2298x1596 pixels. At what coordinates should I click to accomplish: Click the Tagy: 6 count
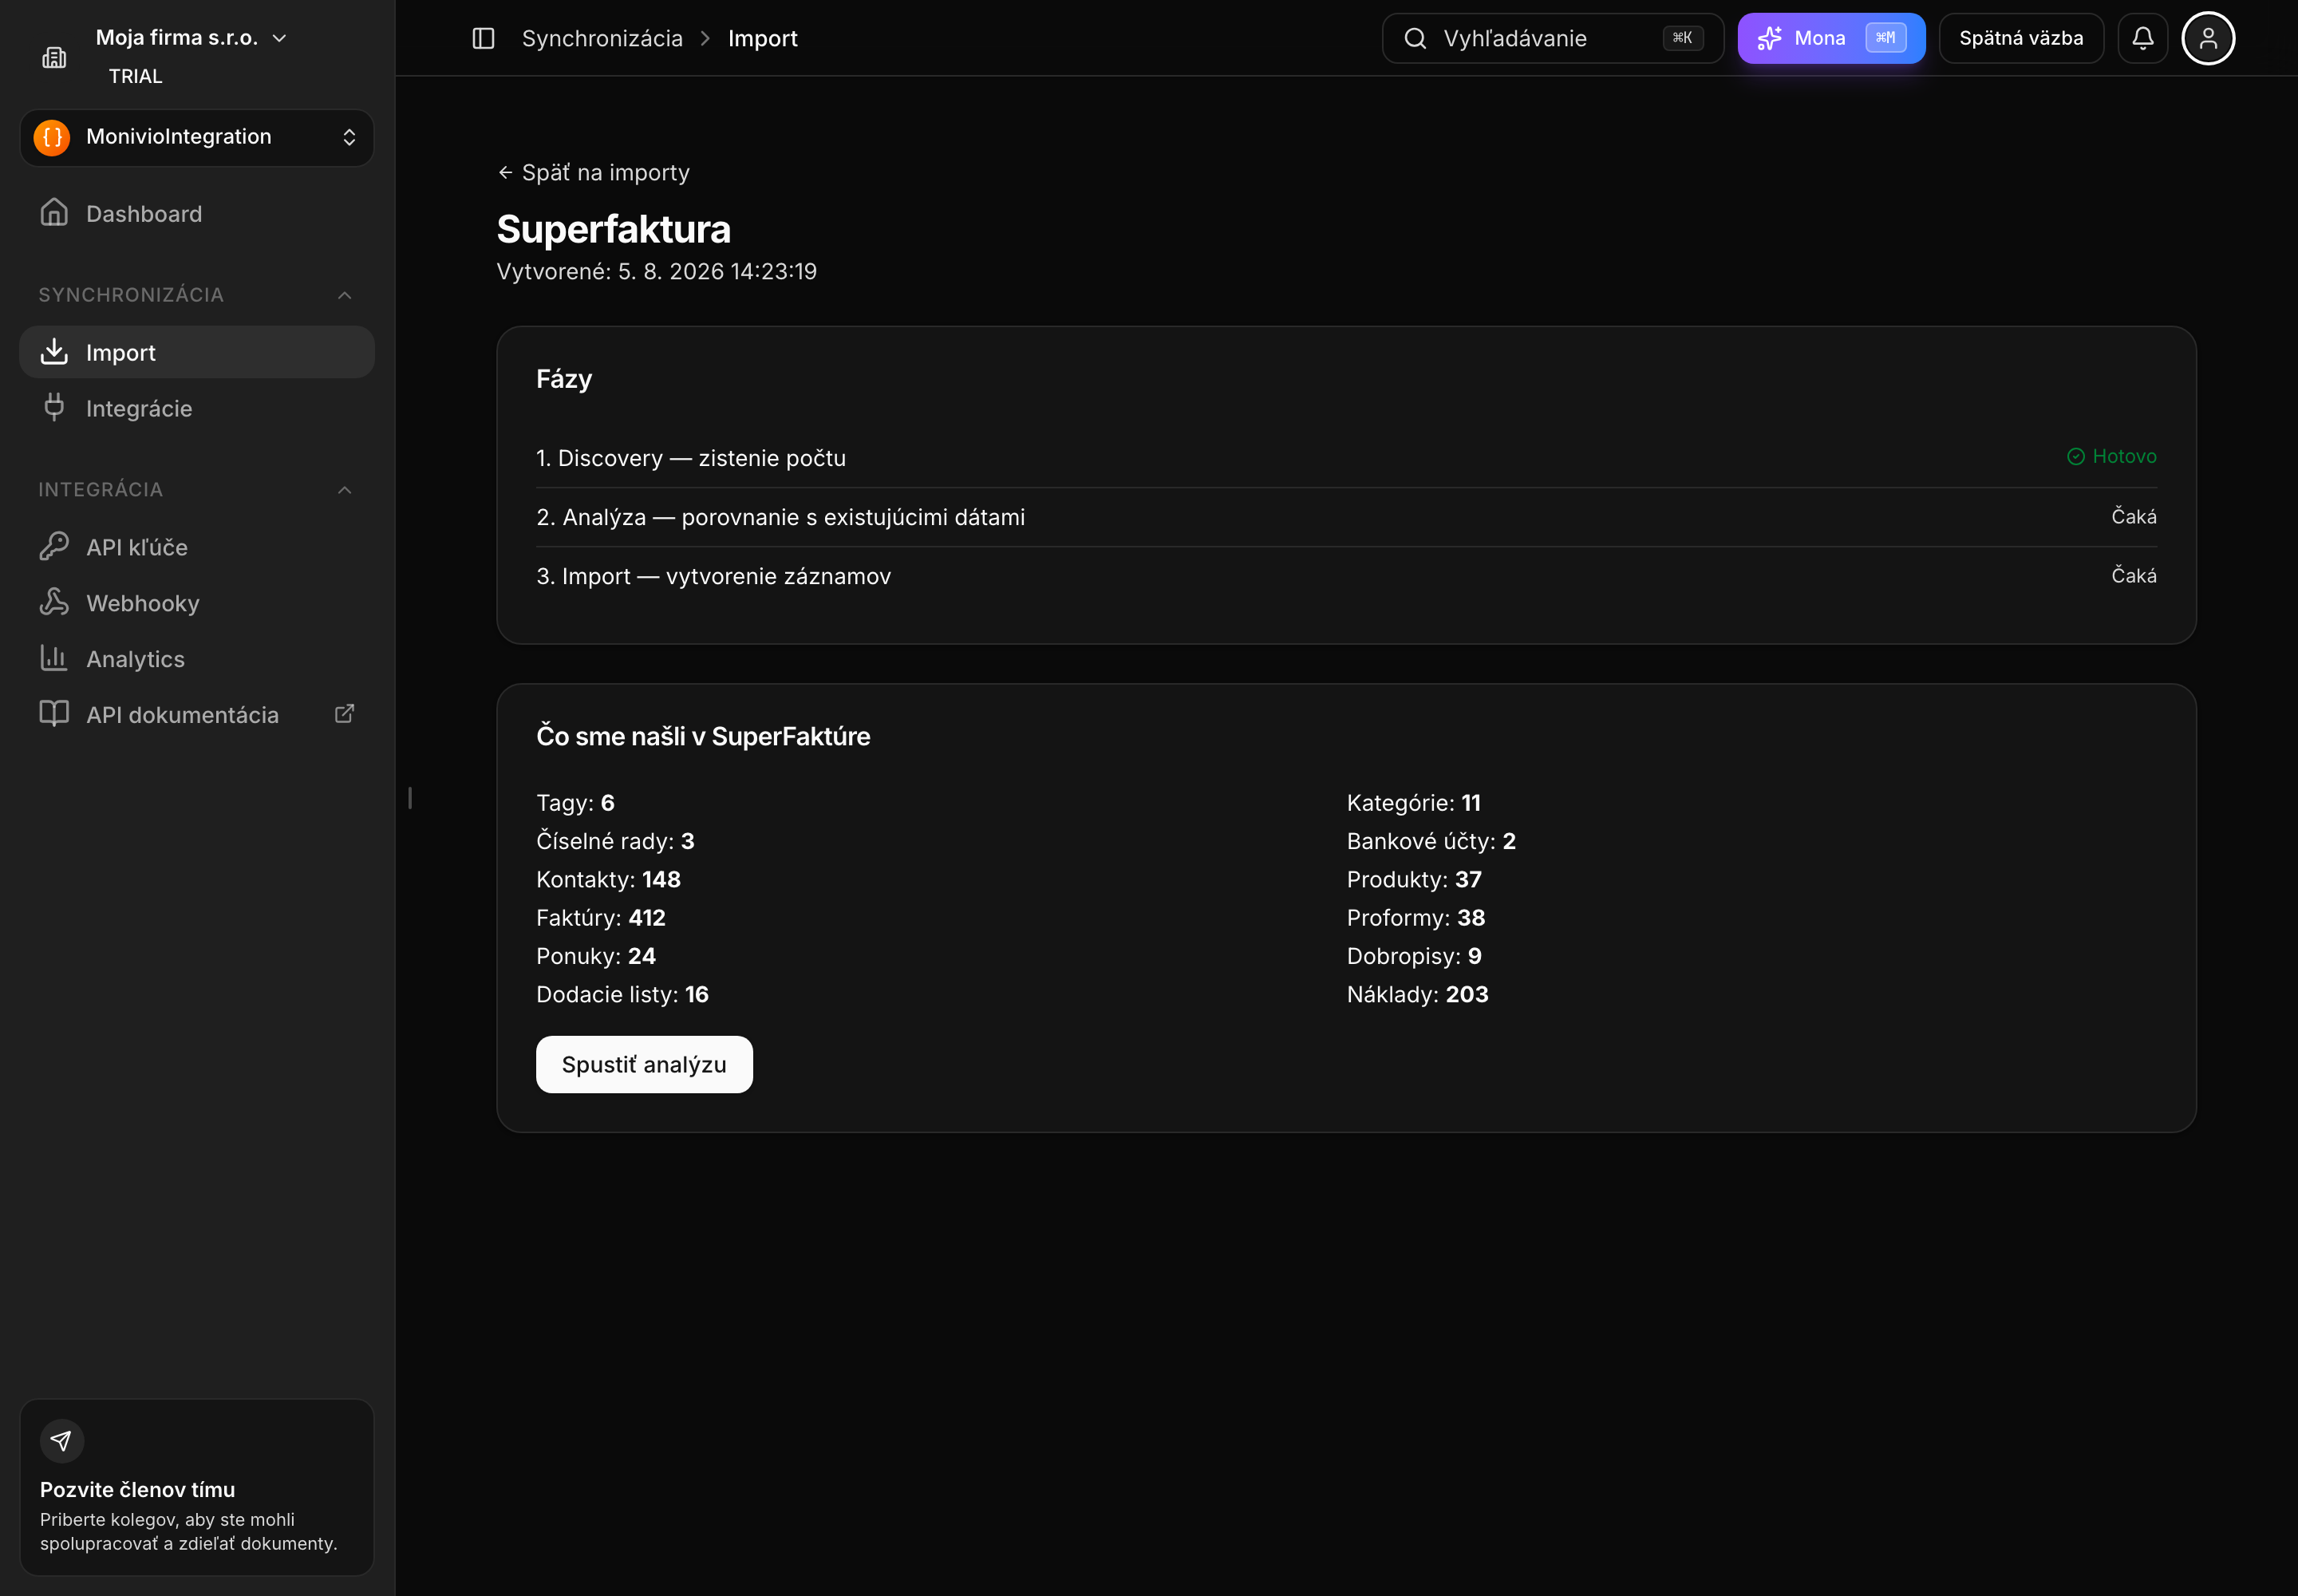coord(575,803)
